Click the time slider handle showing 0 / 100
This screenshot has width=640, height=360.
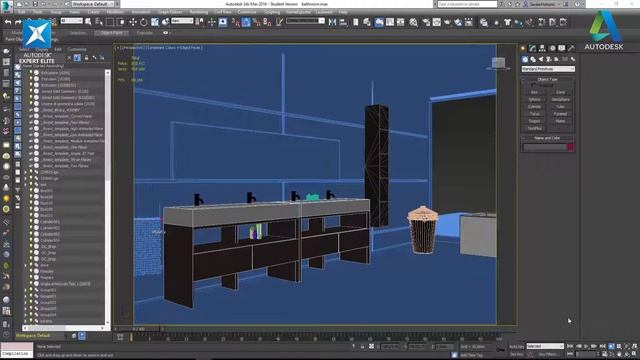click(139, 329)
